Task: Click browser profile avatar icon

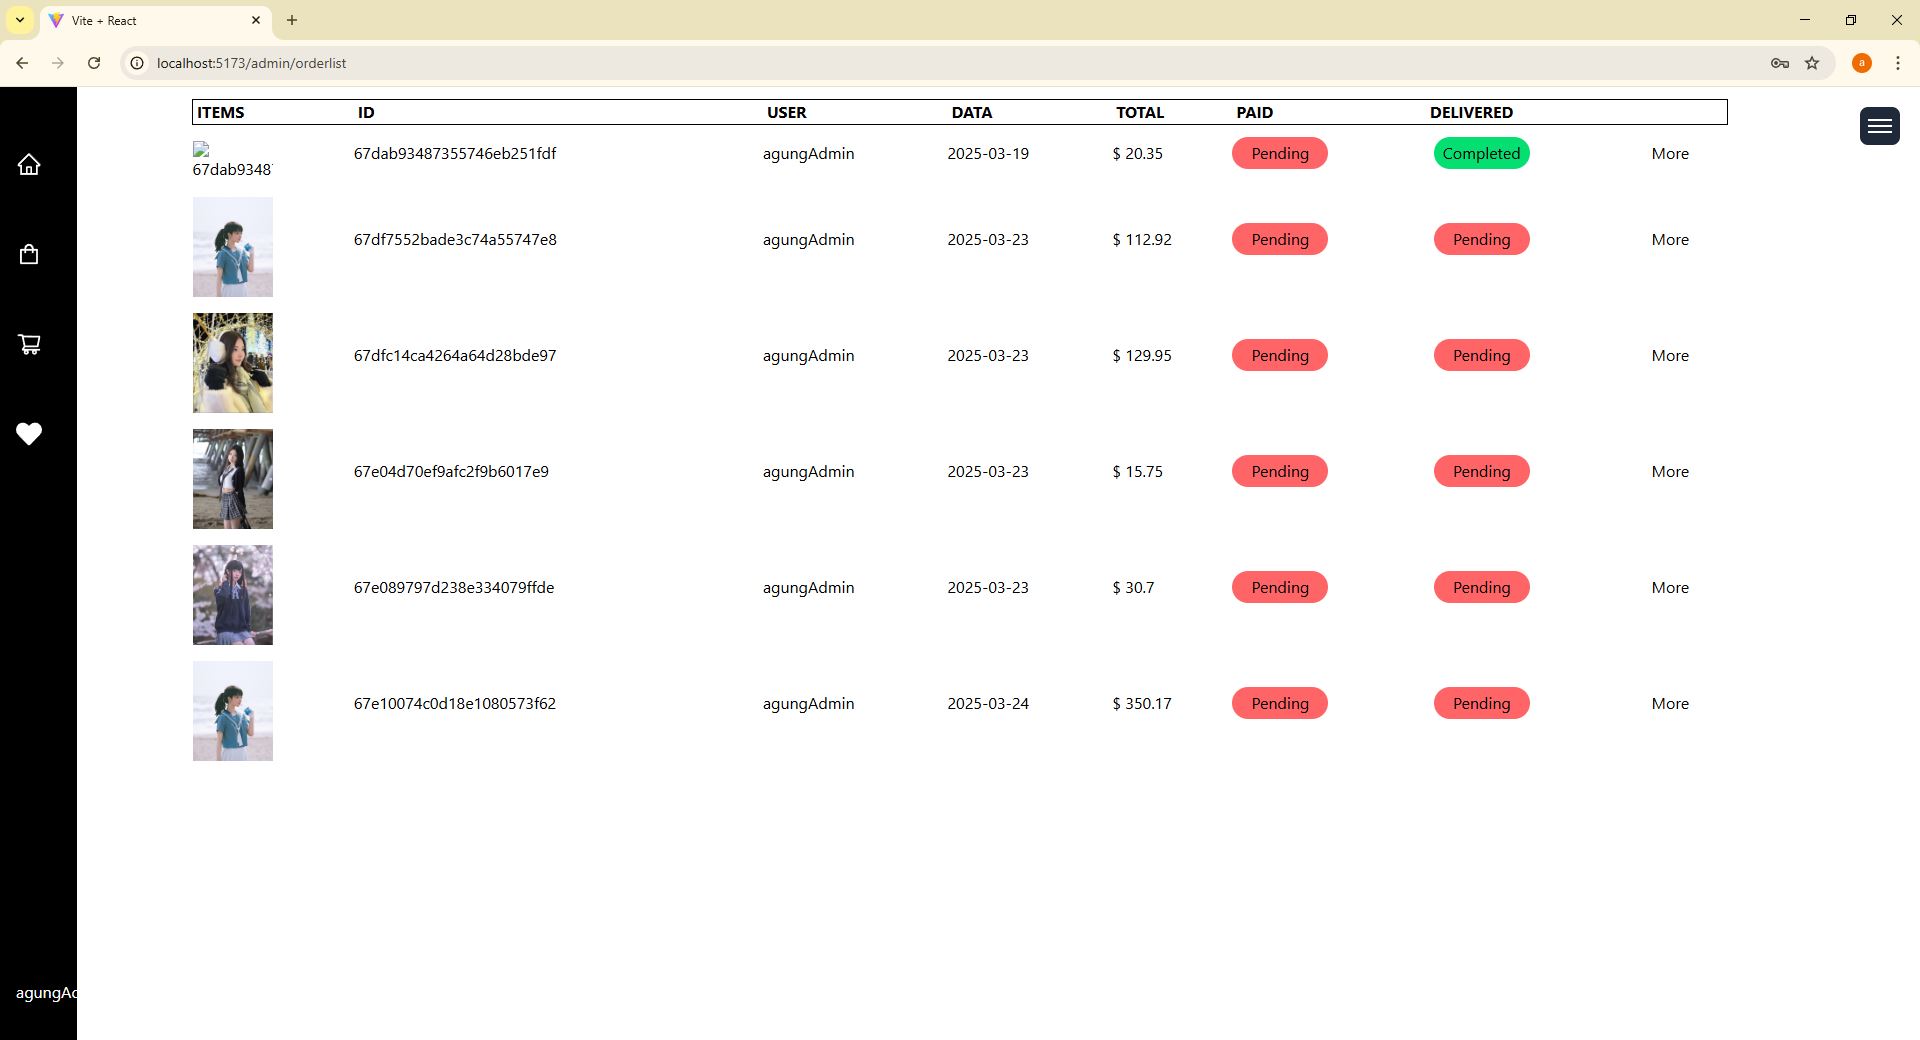Action: click(1861, 63)
